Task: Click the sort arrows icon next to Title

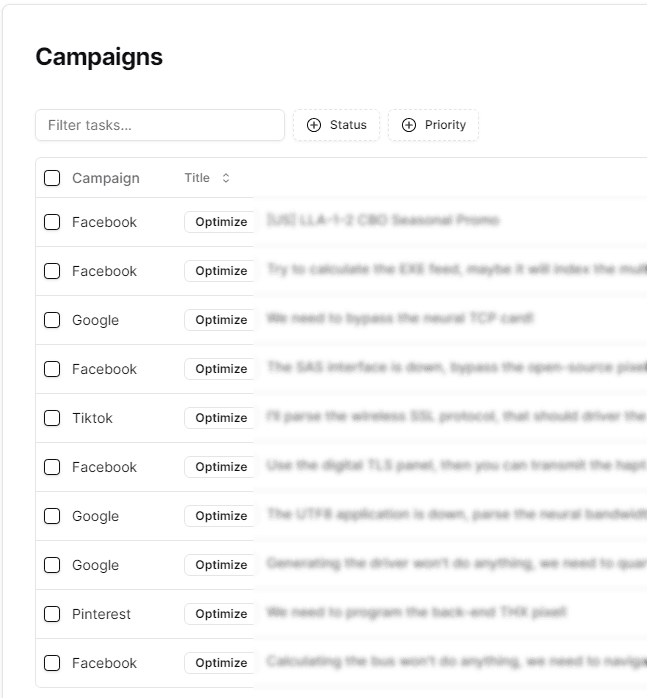Action: (226, 178)
